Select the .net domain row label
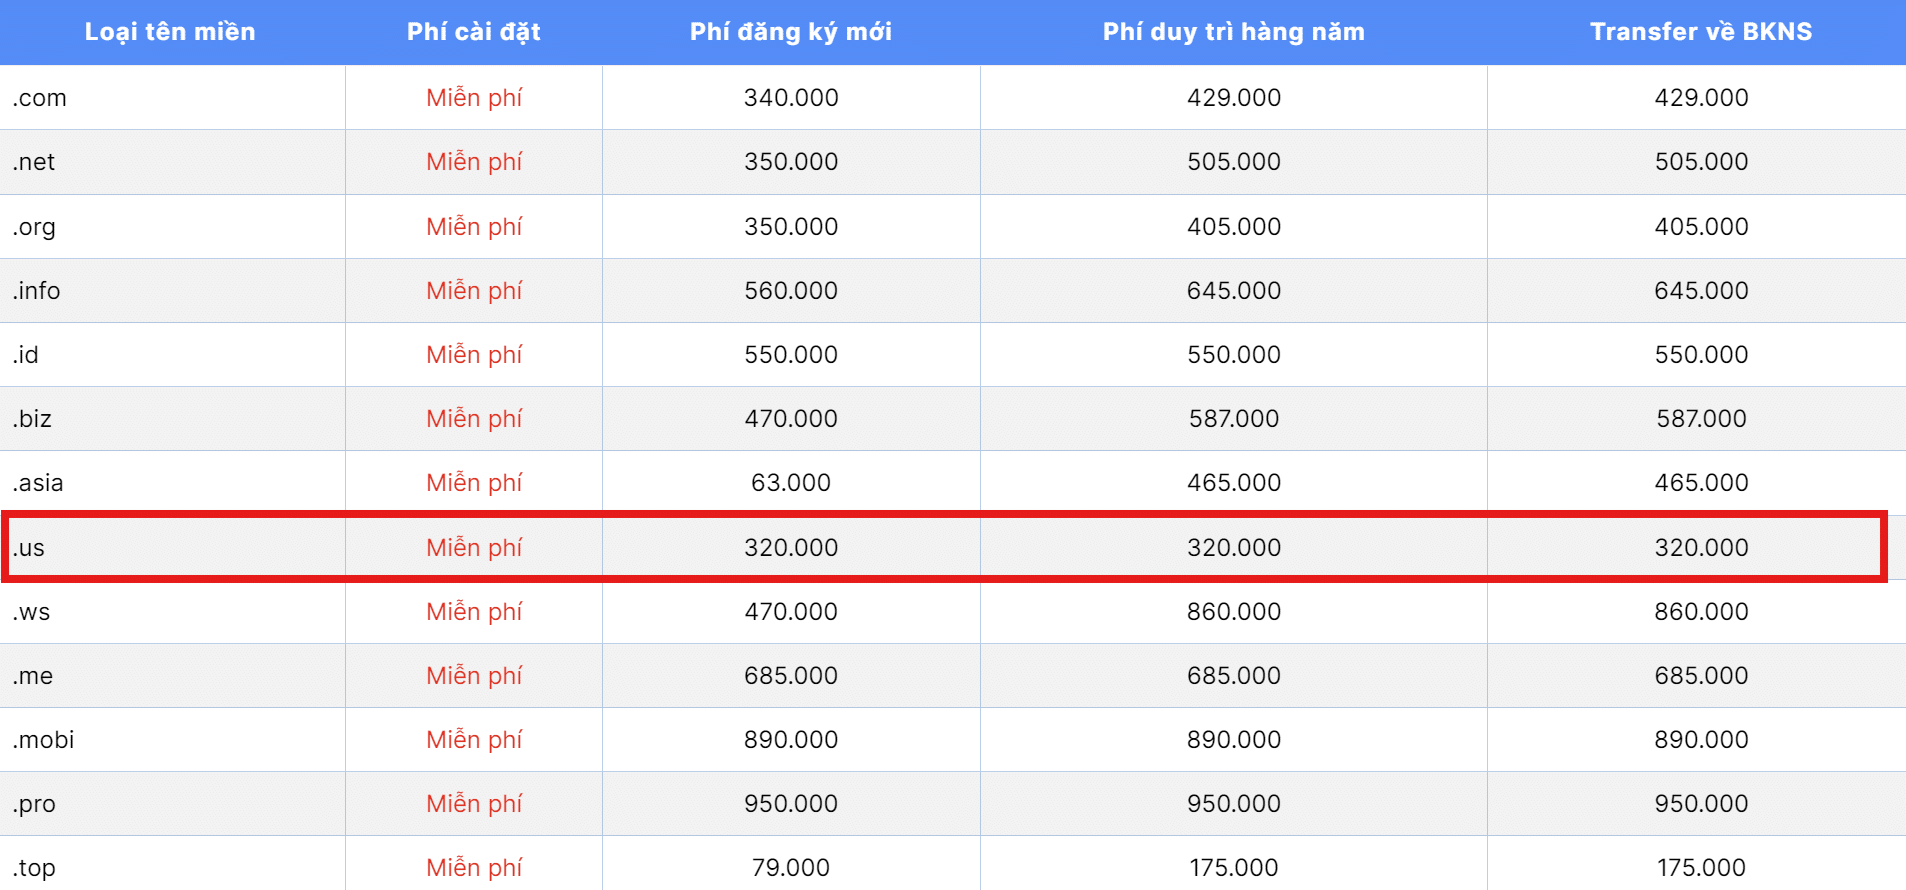This screenshot has height=890, width=1906. click(34, 162)
